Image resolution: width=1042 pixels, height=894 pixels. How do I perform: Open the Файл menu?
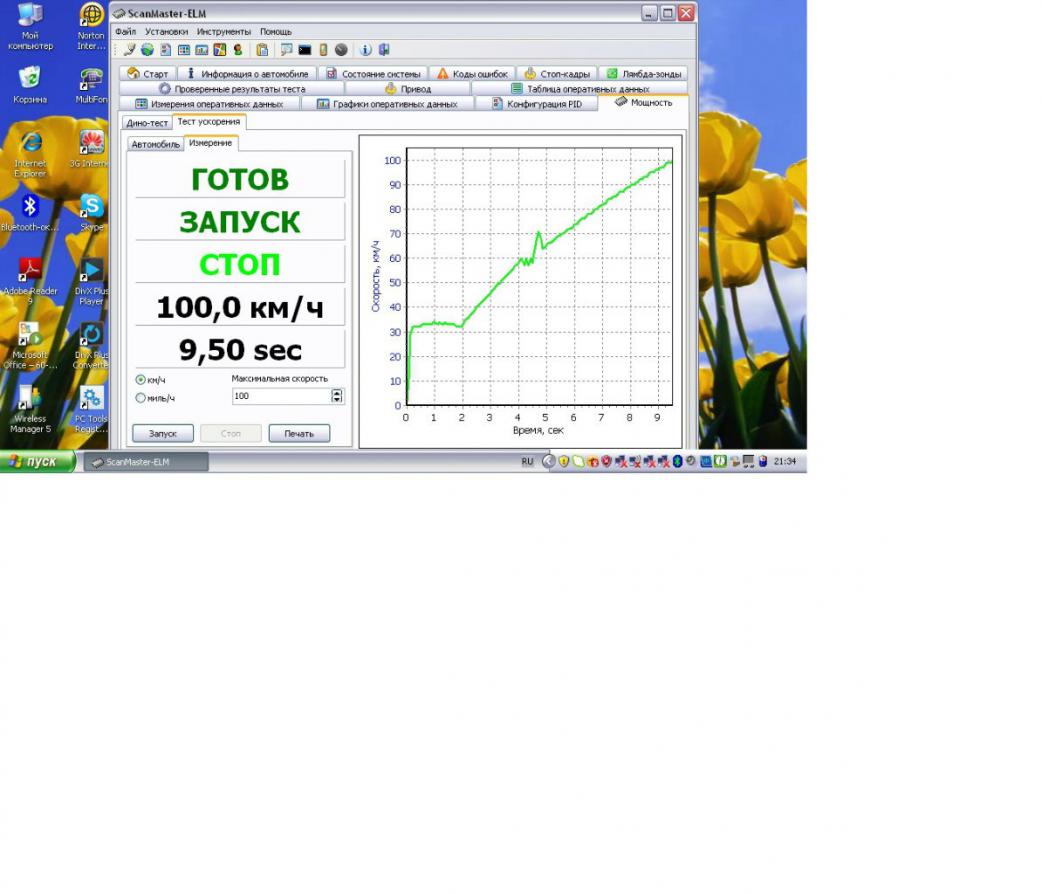coord(125,31)
